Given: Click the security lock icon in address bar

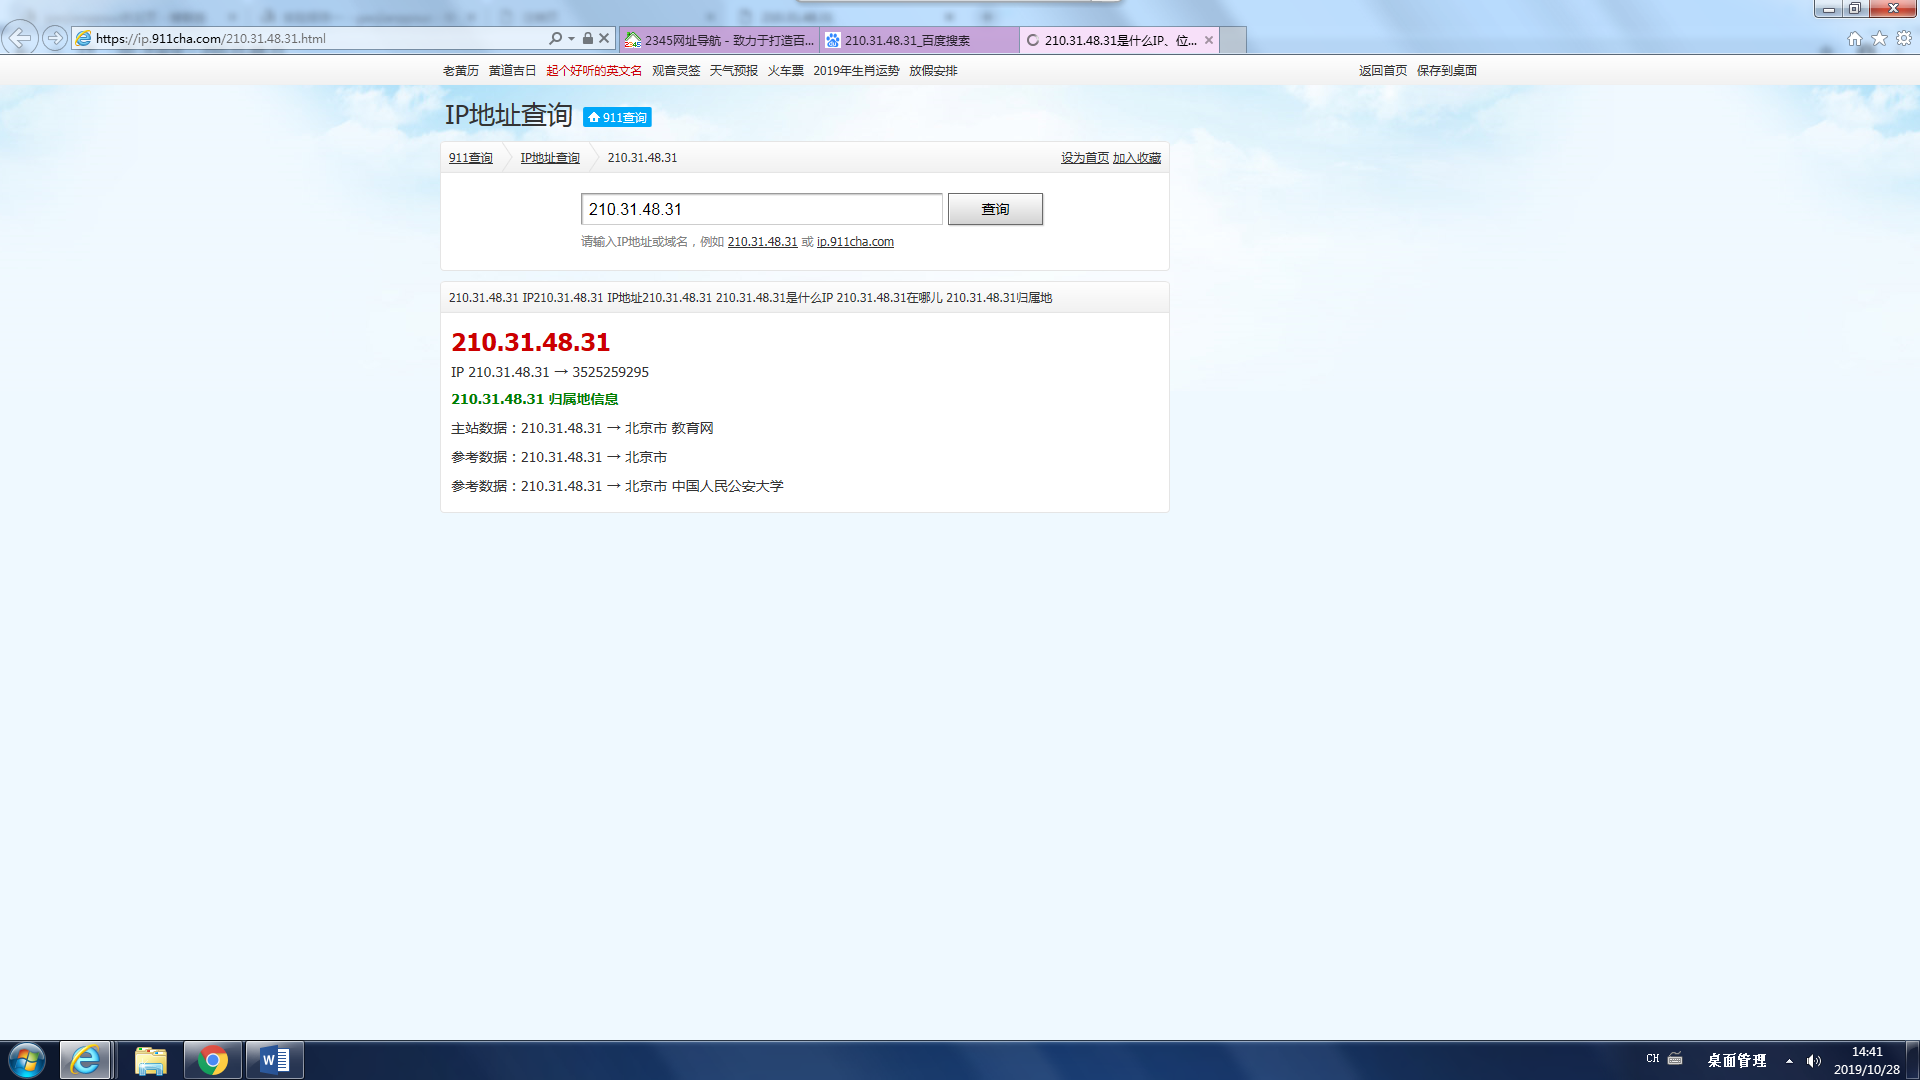Looking at the screenshot, I should pyautogui.click(x=588, y=39).
